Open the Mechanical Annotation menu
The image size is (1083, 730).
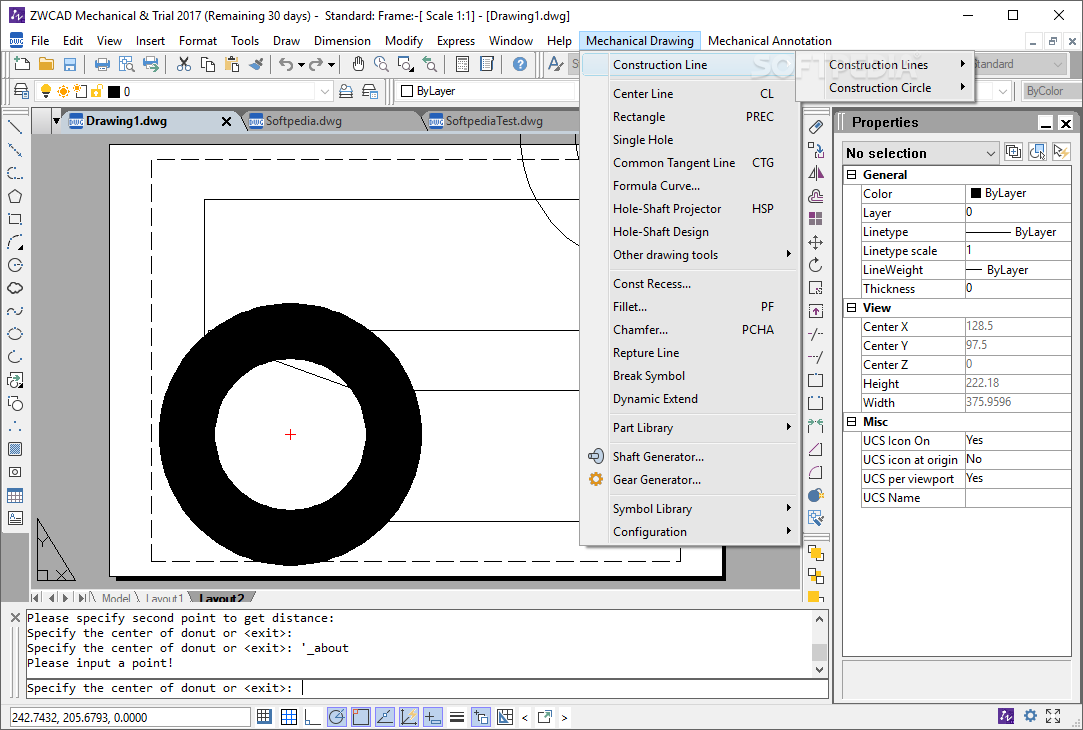click(x=769, y=41)
